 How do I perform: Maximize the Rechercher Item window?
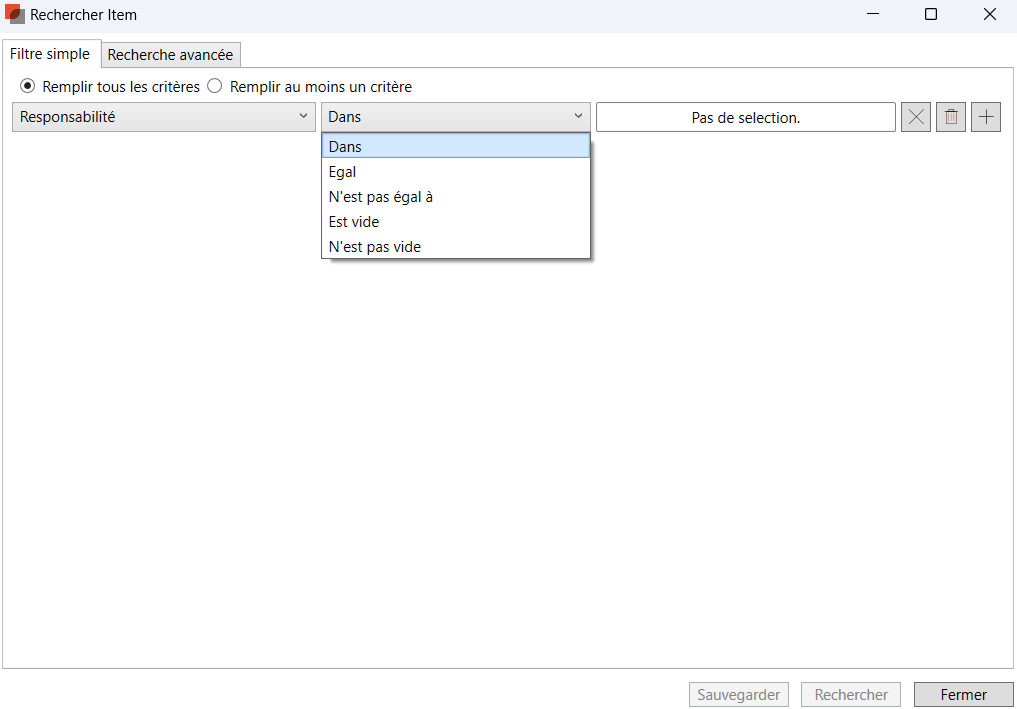coord(931,15)
